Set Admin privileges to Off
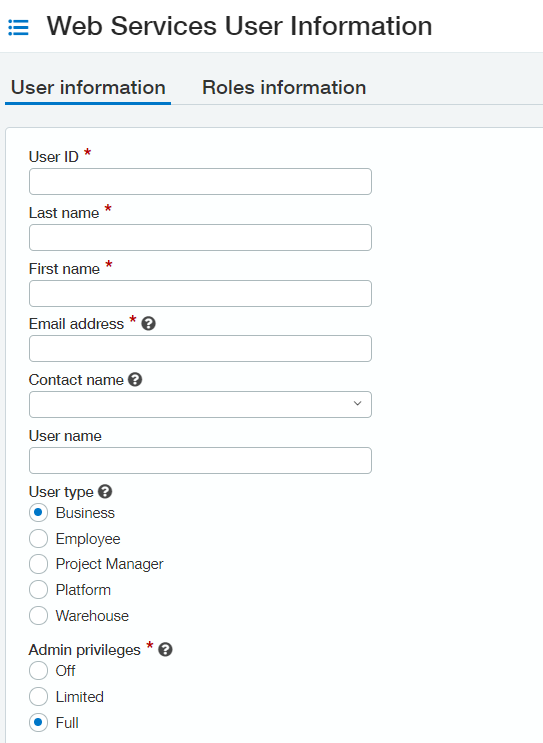The image size is (543, 743). [38, 671]
